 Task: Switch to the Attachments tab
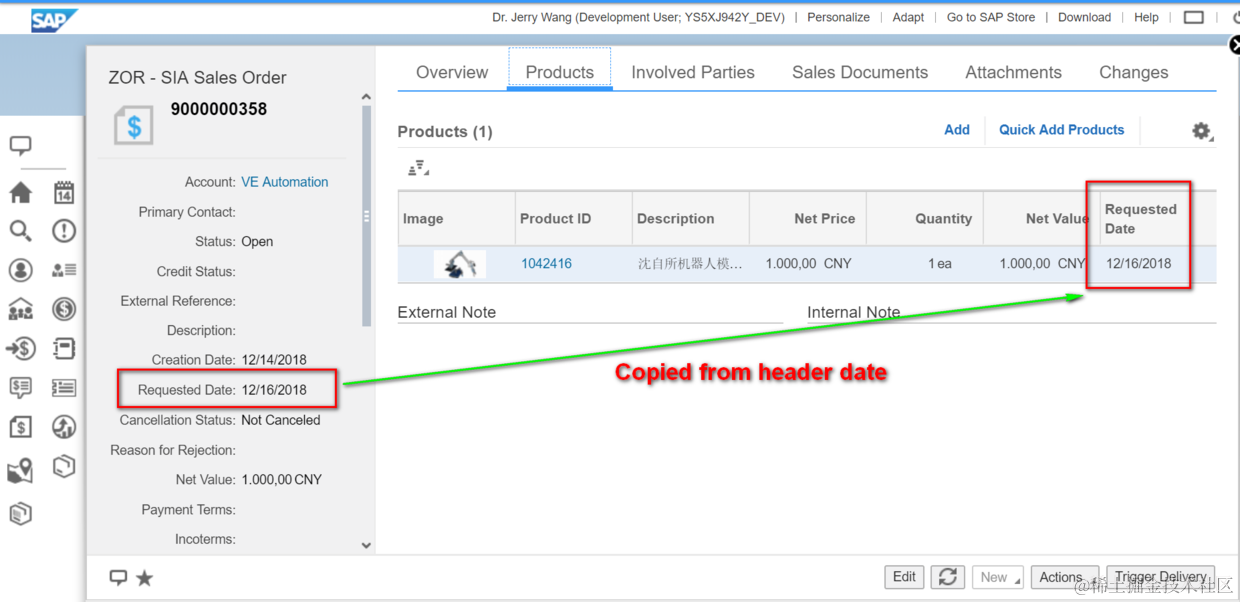coord(1013,72)
